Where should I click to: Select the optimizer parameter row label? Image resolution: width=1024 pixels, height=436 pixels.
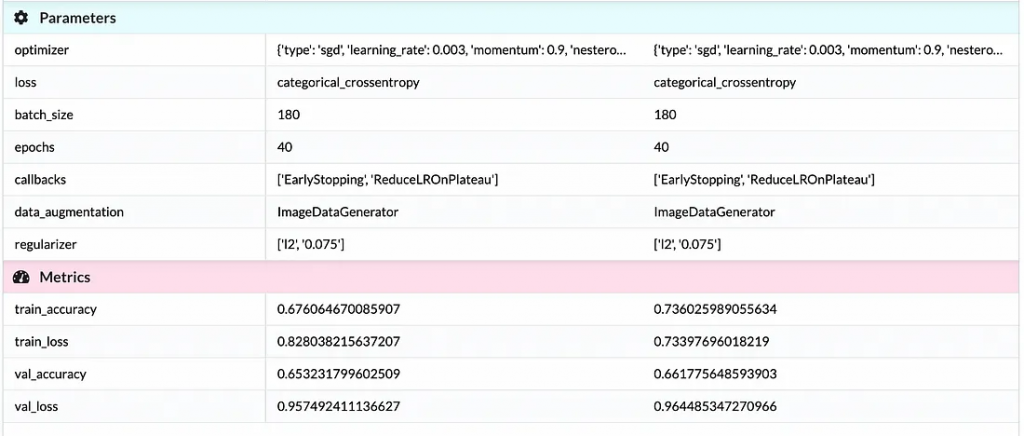(41, 50)
